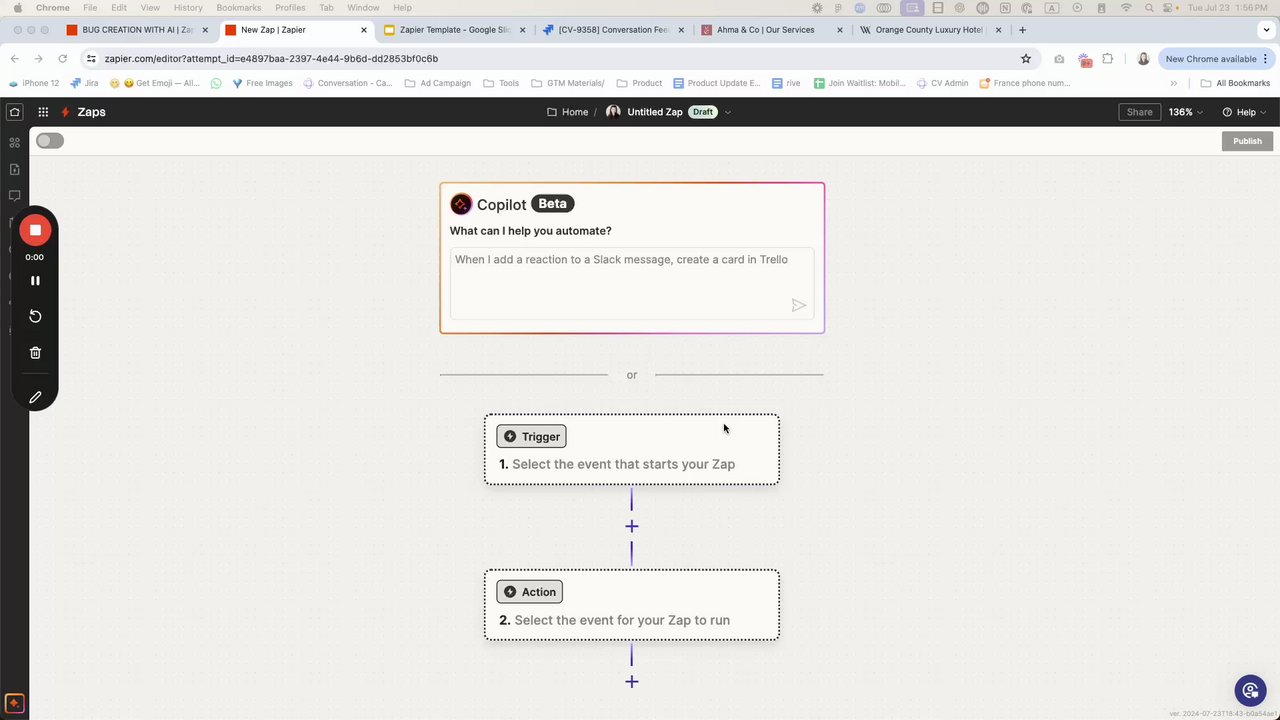Open the Help dropdown menu

click(1244, 112)
